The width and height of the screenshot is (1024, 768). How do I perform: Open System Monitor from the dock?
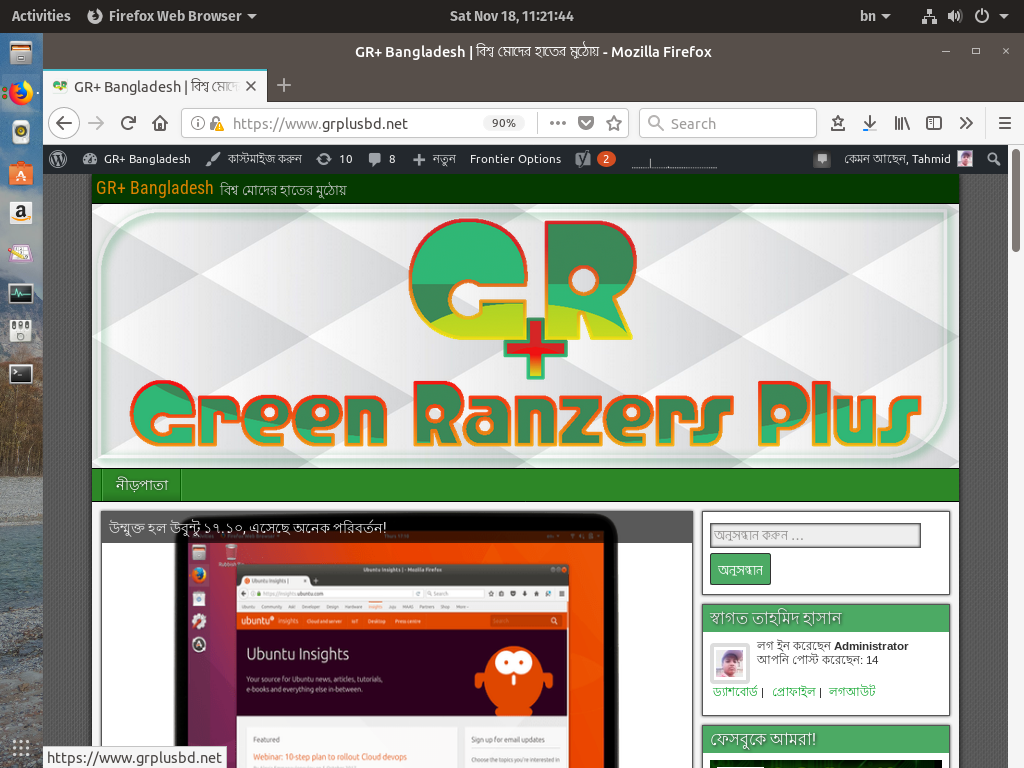click(x=21, y=293)
